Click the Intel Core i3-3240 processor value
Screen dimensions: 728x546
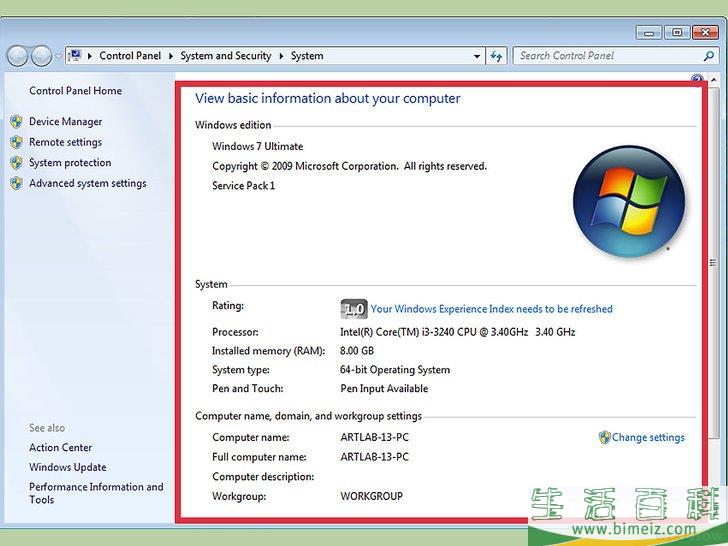(x=458, y=332)
